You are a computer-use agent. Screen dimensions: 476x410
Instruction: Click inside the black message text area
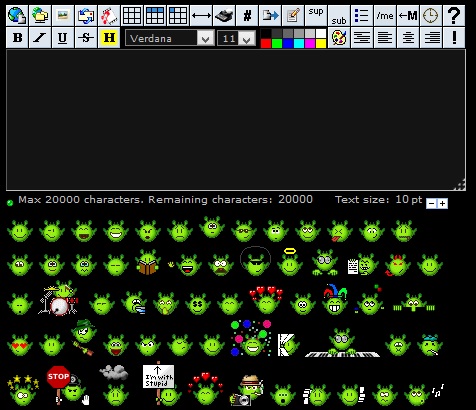coord(236,120)
